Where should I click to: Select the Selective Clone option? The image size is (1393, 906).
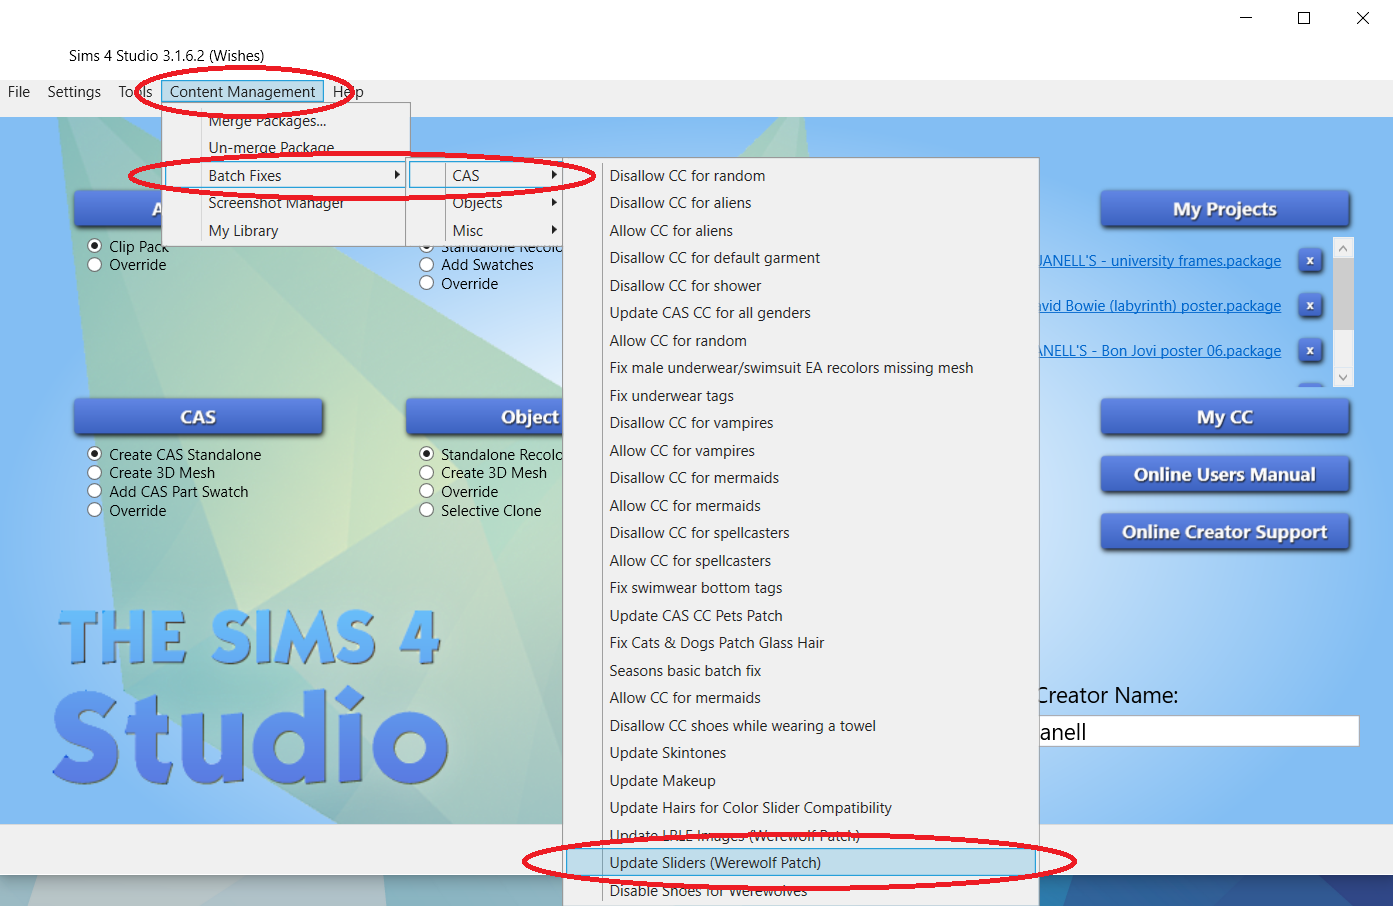tap(427, 511)
